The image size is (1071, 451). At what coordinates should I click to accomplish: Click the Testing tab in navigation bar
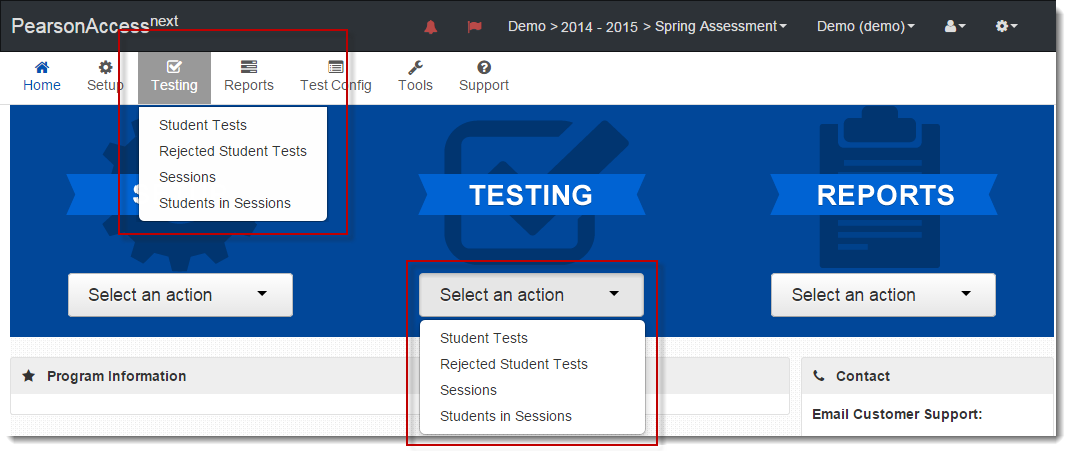[x=174, y=77]
